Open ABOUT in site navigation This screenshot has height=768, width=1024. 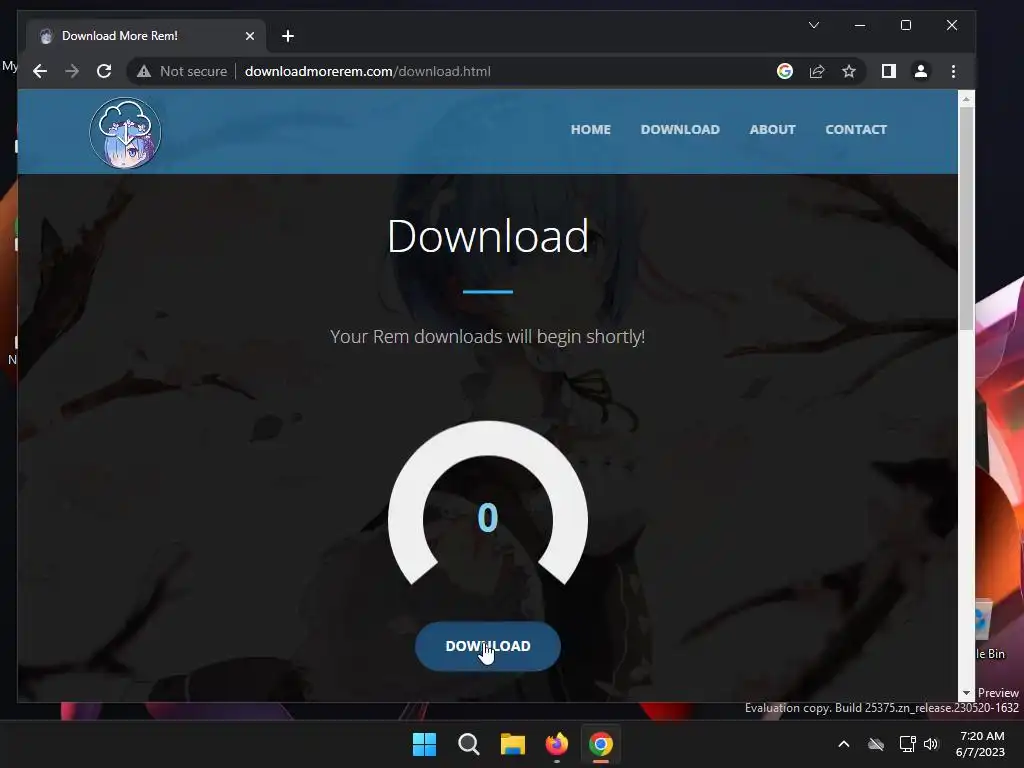[773, 129]
